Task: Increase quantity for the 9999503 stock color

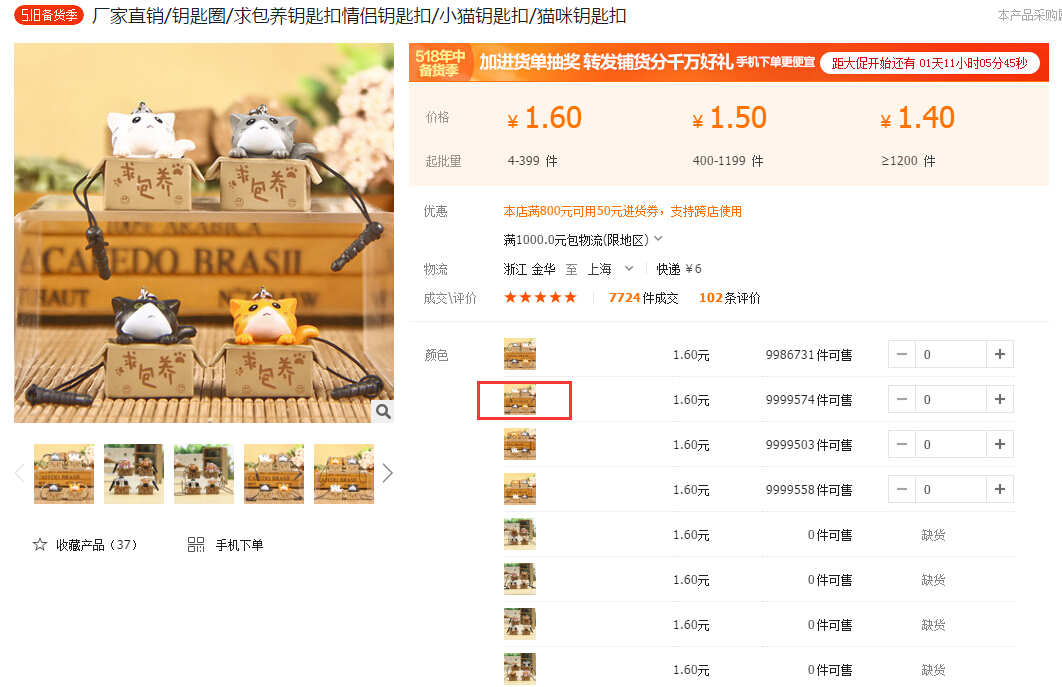Action: coord(1000,444)
